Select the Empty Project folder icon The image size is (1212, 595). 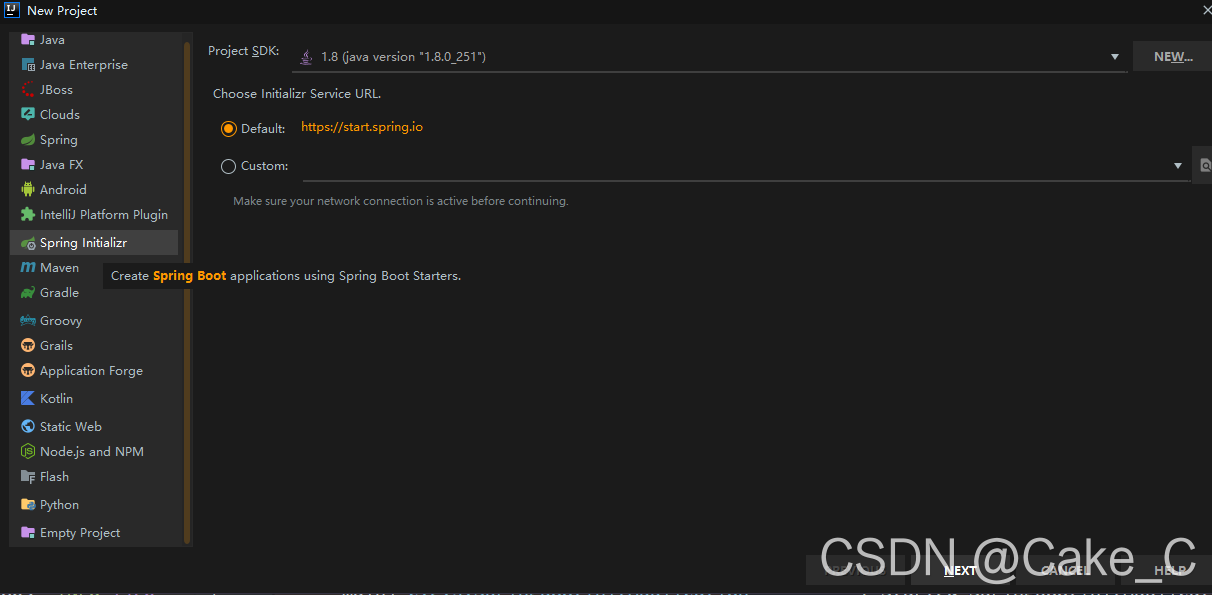pos(28,533)
